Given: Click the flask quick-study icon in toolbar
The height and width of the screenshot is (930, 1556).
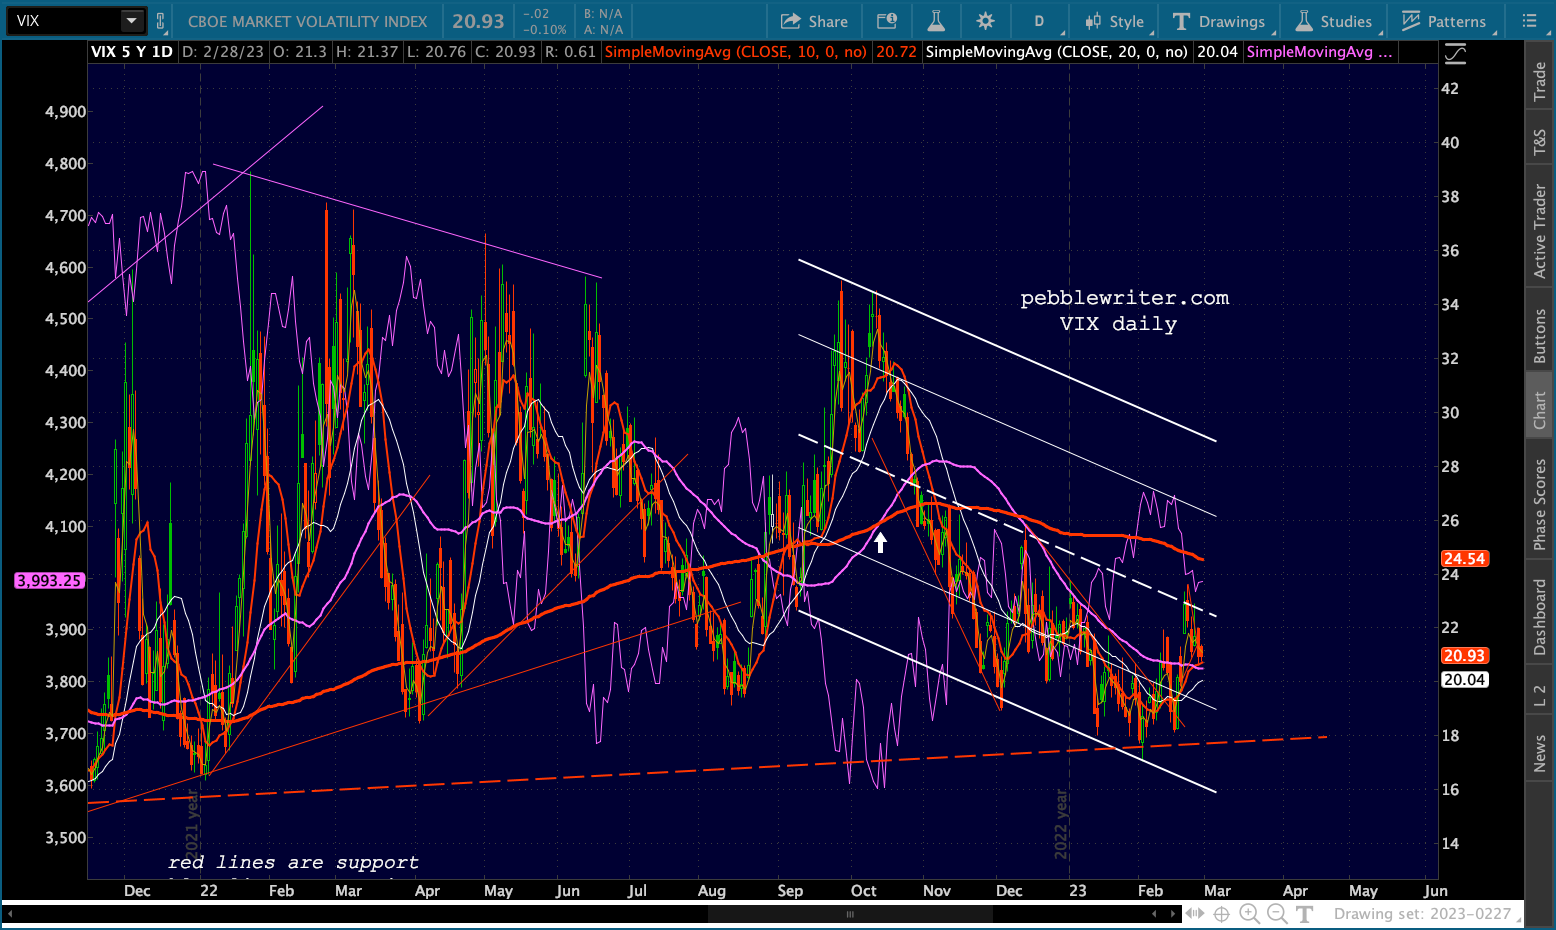Looking at the screenshot, I should 936,21.
